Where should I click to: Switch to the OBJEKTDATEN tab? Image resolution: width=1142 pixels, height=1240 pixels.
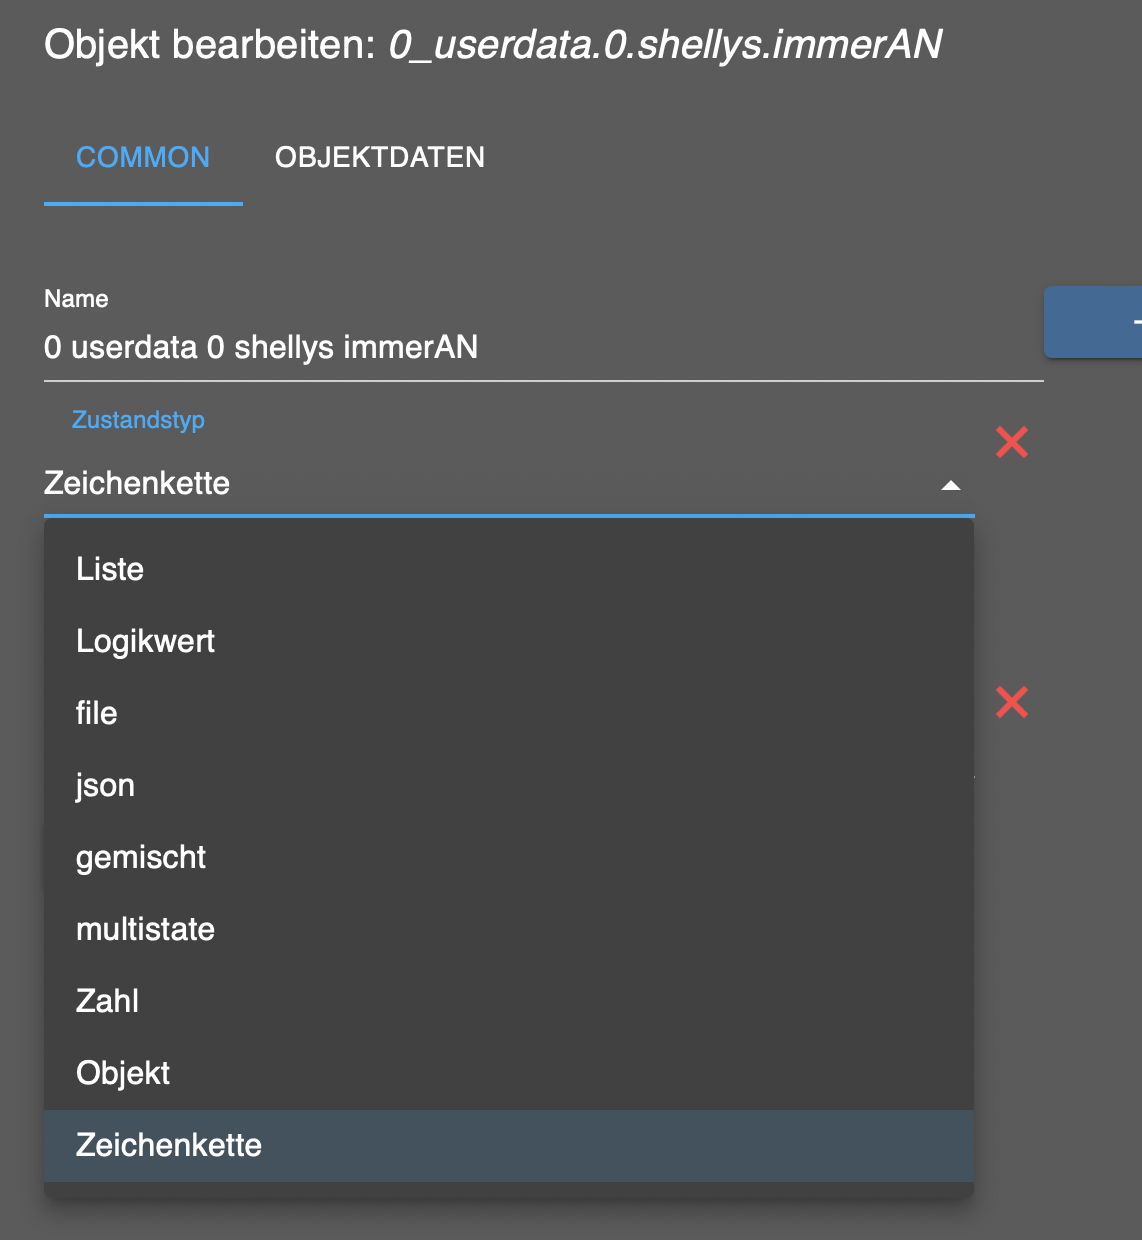click(x=380, y=158)
